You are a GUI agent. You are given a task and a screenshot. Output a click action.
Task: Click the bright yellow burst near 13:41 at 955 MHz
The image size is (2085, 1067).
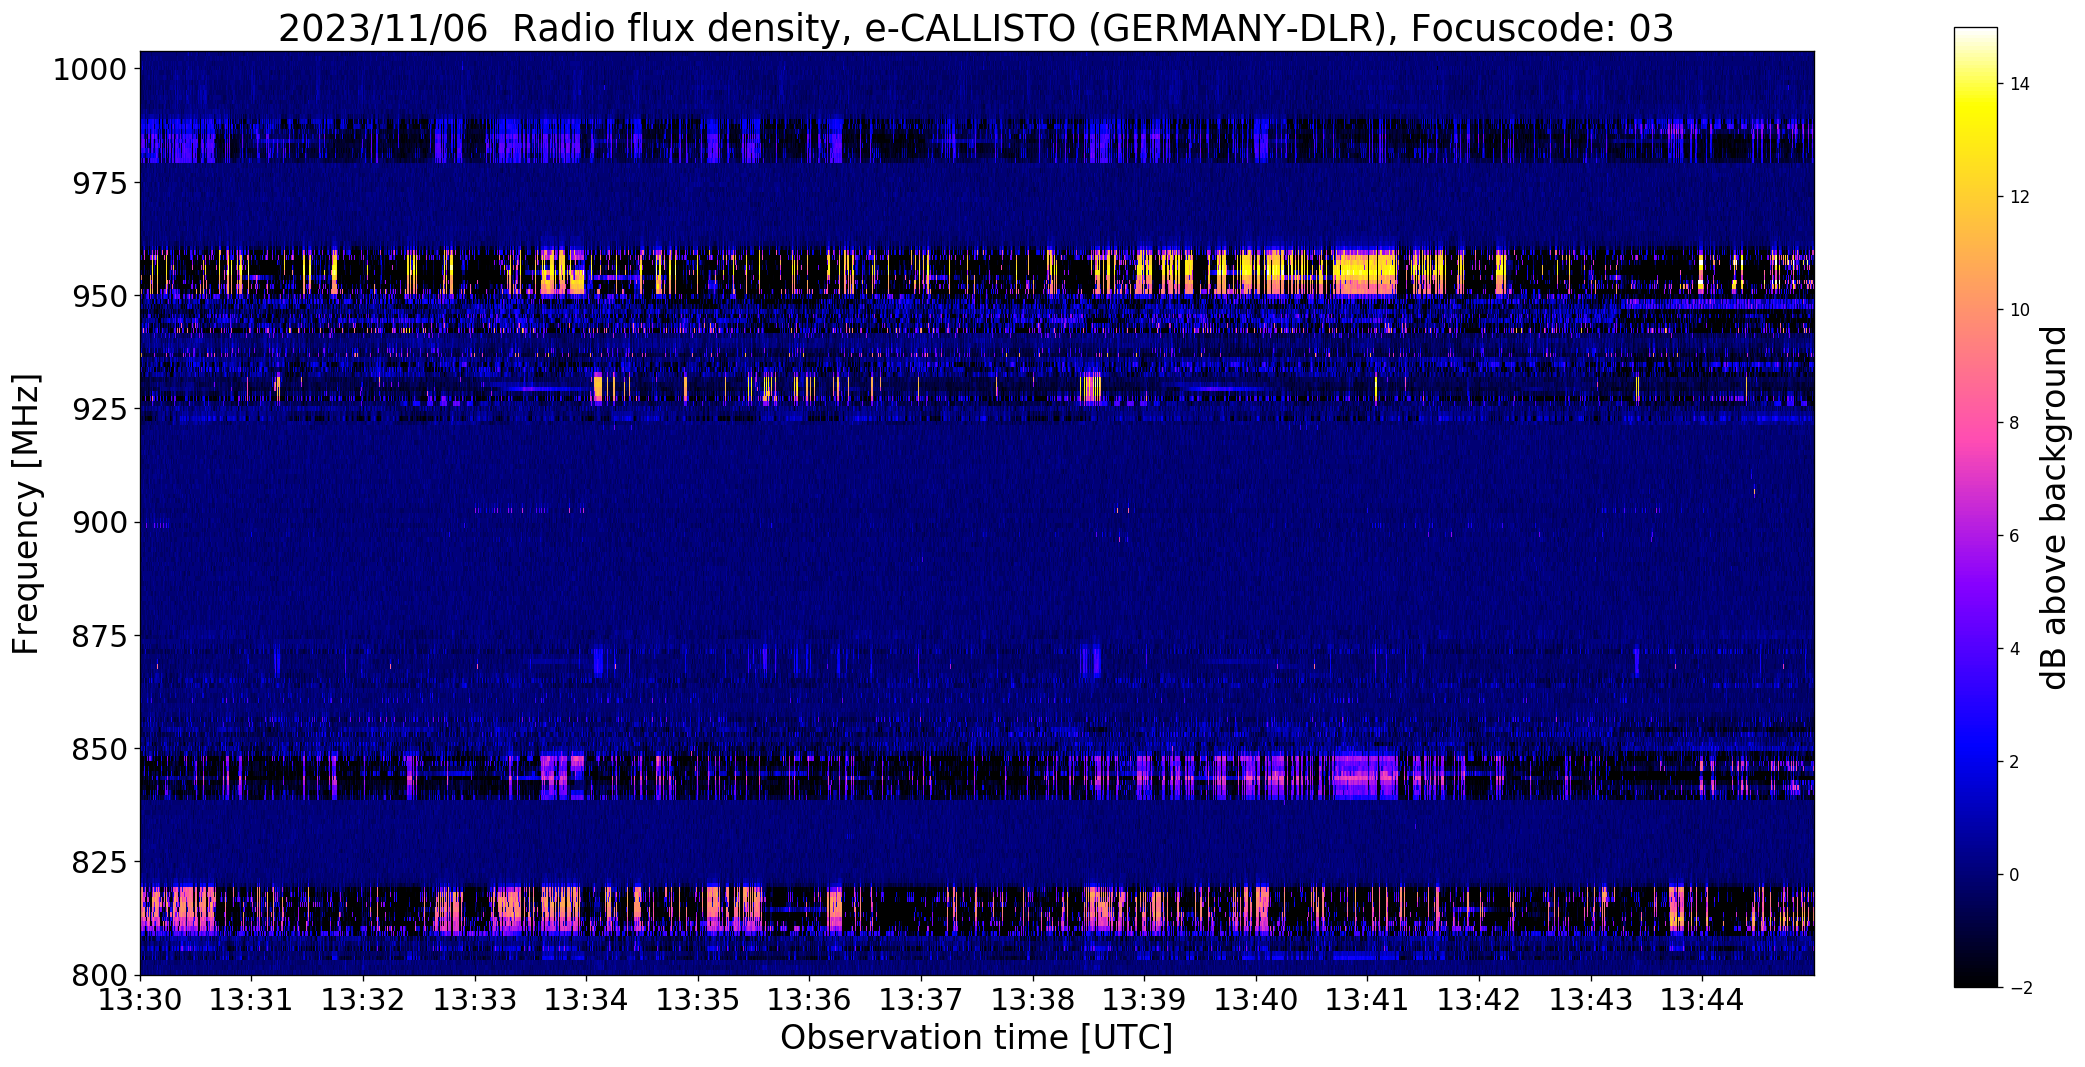tap(1365, 272)
